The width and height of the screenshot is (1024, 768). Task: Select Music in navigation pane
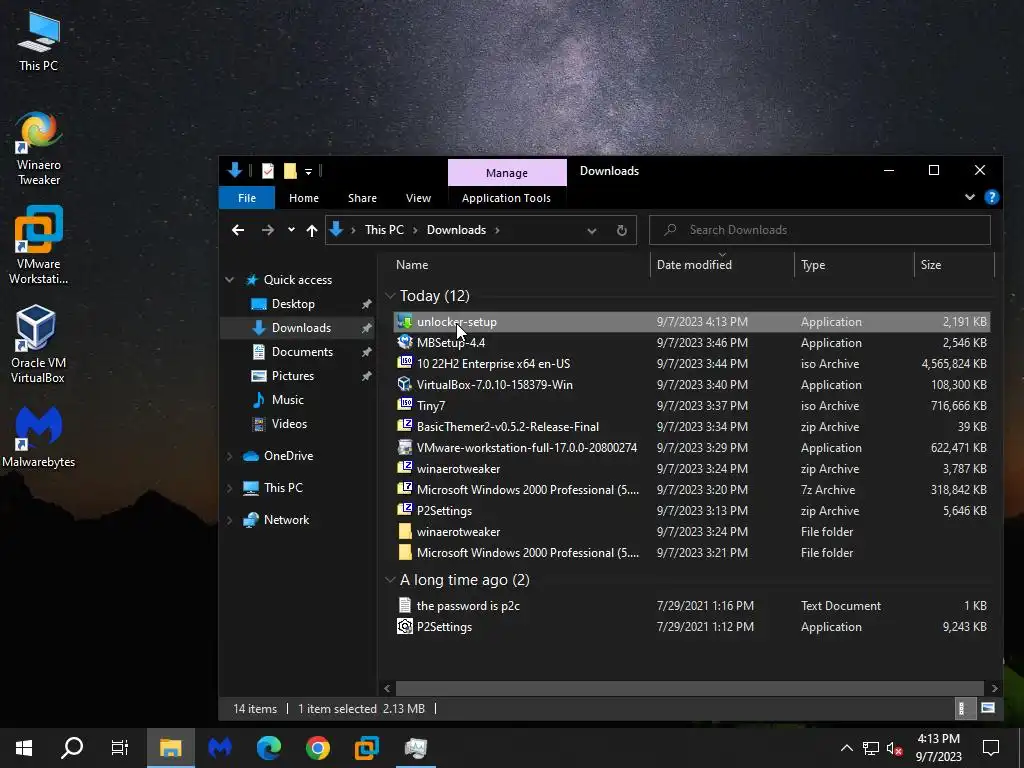(x=287, y=400)
